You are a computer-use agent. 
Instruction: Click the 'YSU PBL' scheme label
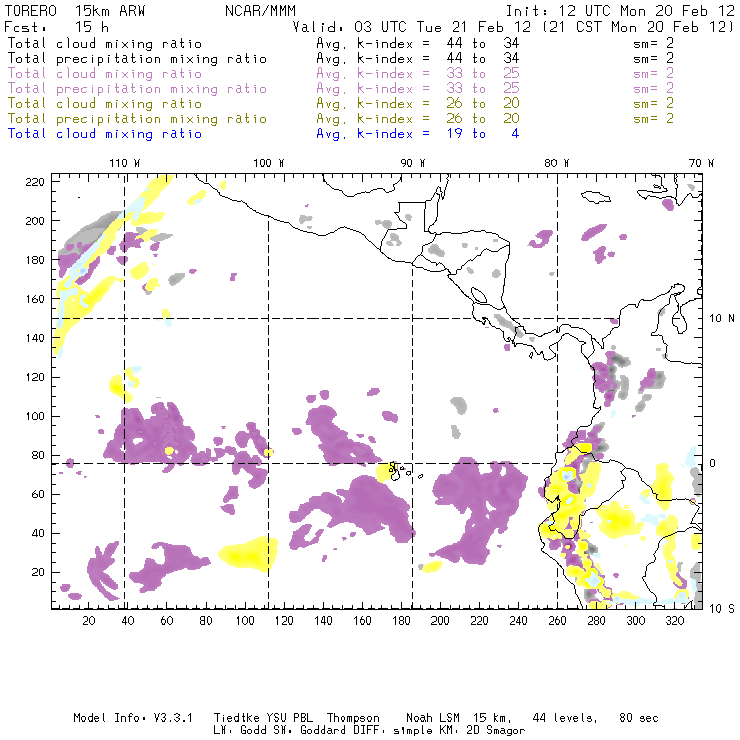pos(289,718)
